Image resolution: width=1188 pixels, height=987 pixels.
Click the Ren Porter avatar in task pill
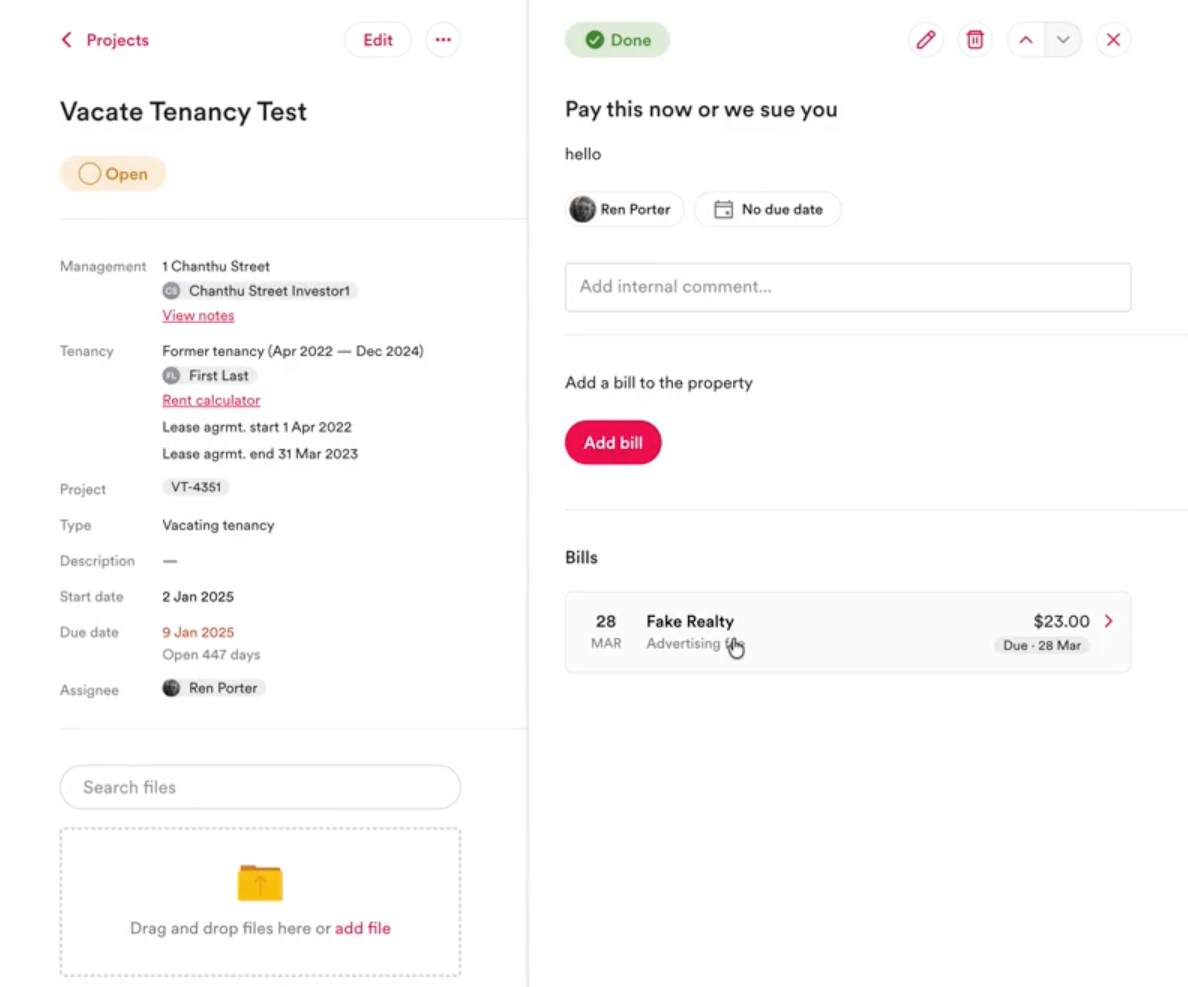(583, 209)
